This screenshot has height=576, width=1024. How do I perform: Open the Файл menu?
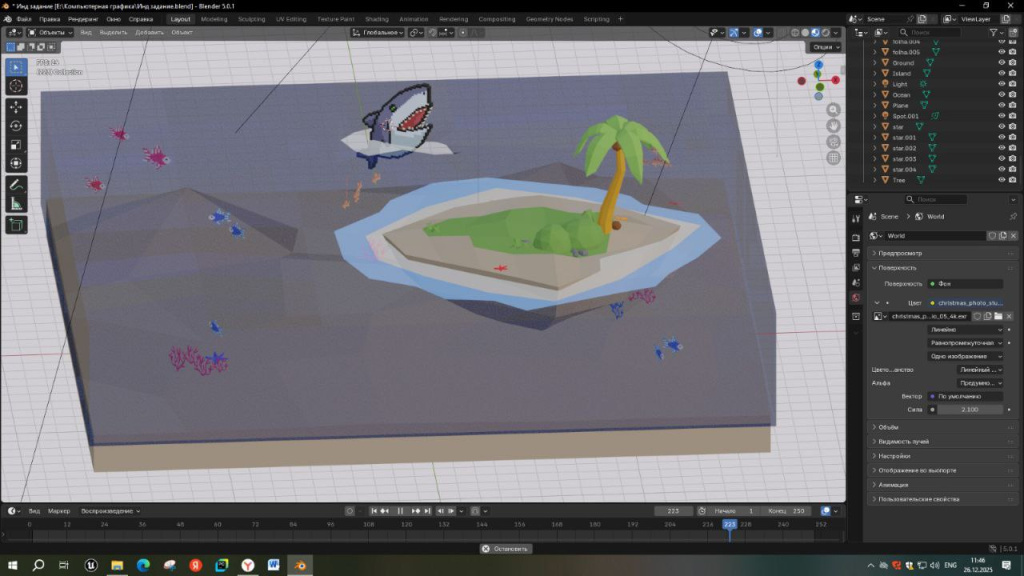click(x=24, y=19)
